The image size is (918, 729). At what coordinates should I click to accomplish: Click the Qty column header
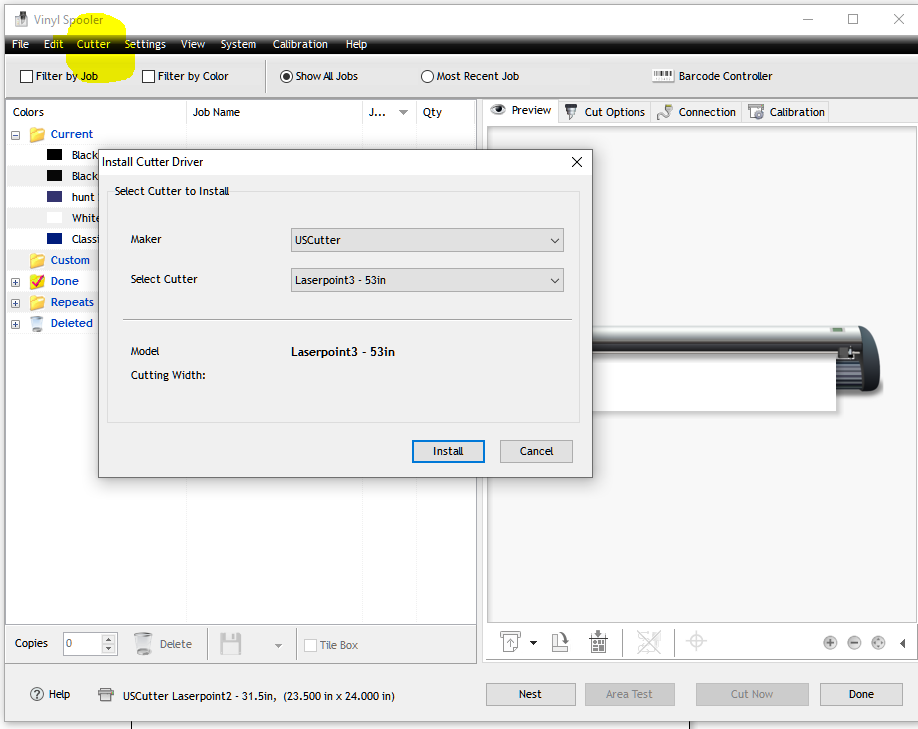pyautogui.click(x=432, y=112)
